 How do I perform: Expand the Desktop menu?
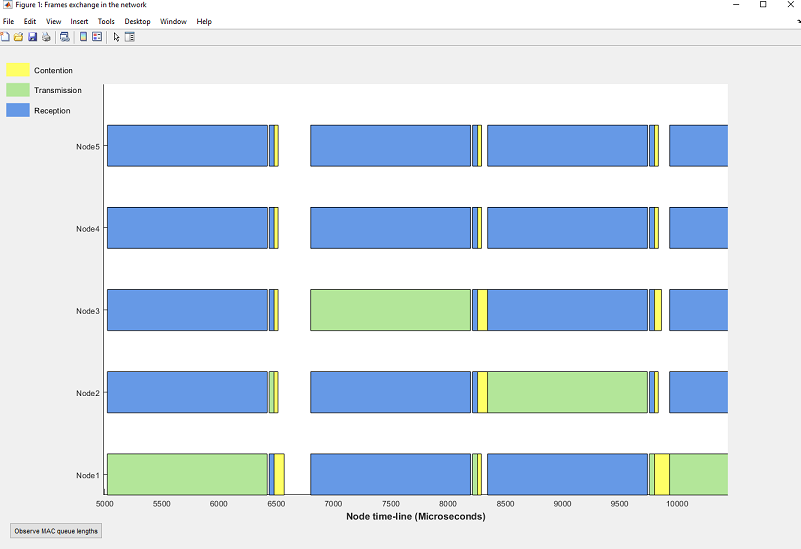[137, 21]
